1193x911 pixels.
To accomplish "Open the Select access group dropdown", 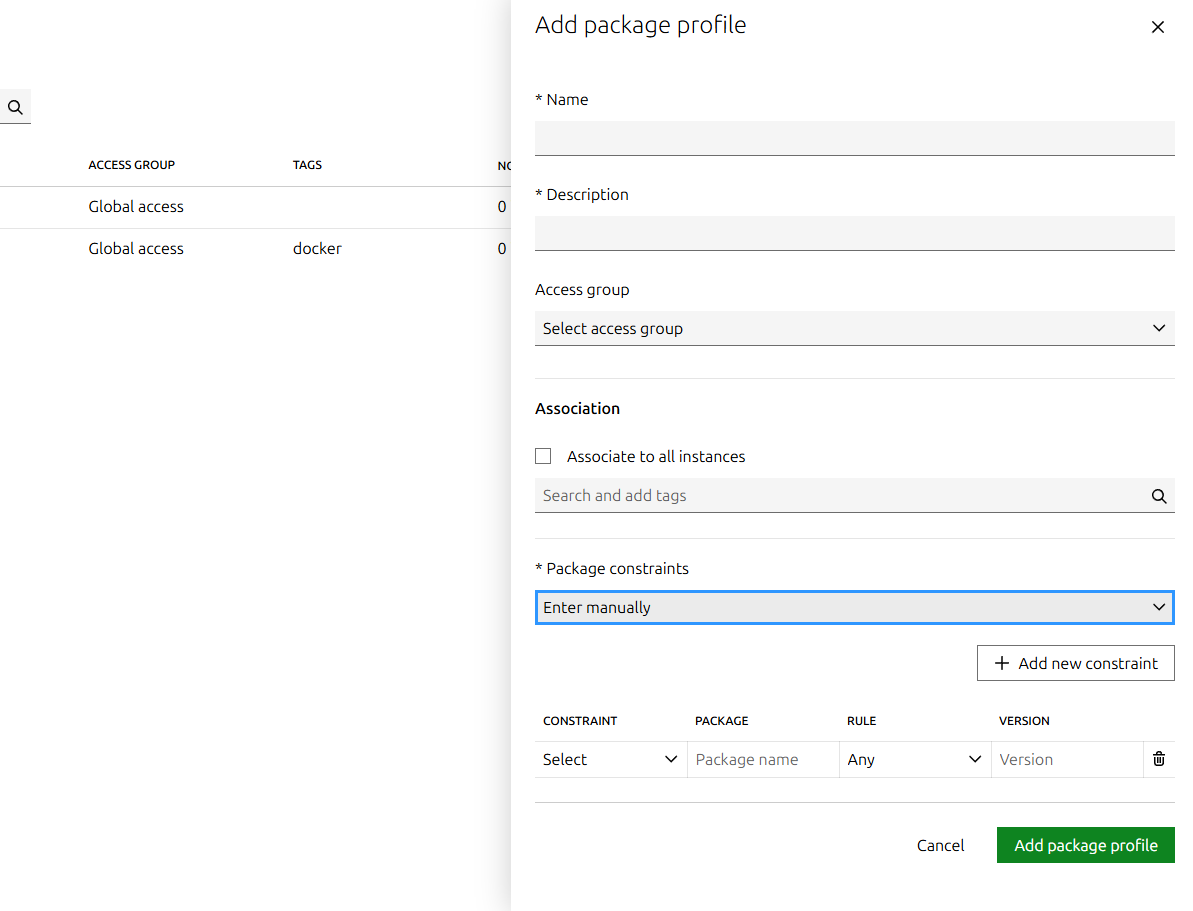I will 854,328.
